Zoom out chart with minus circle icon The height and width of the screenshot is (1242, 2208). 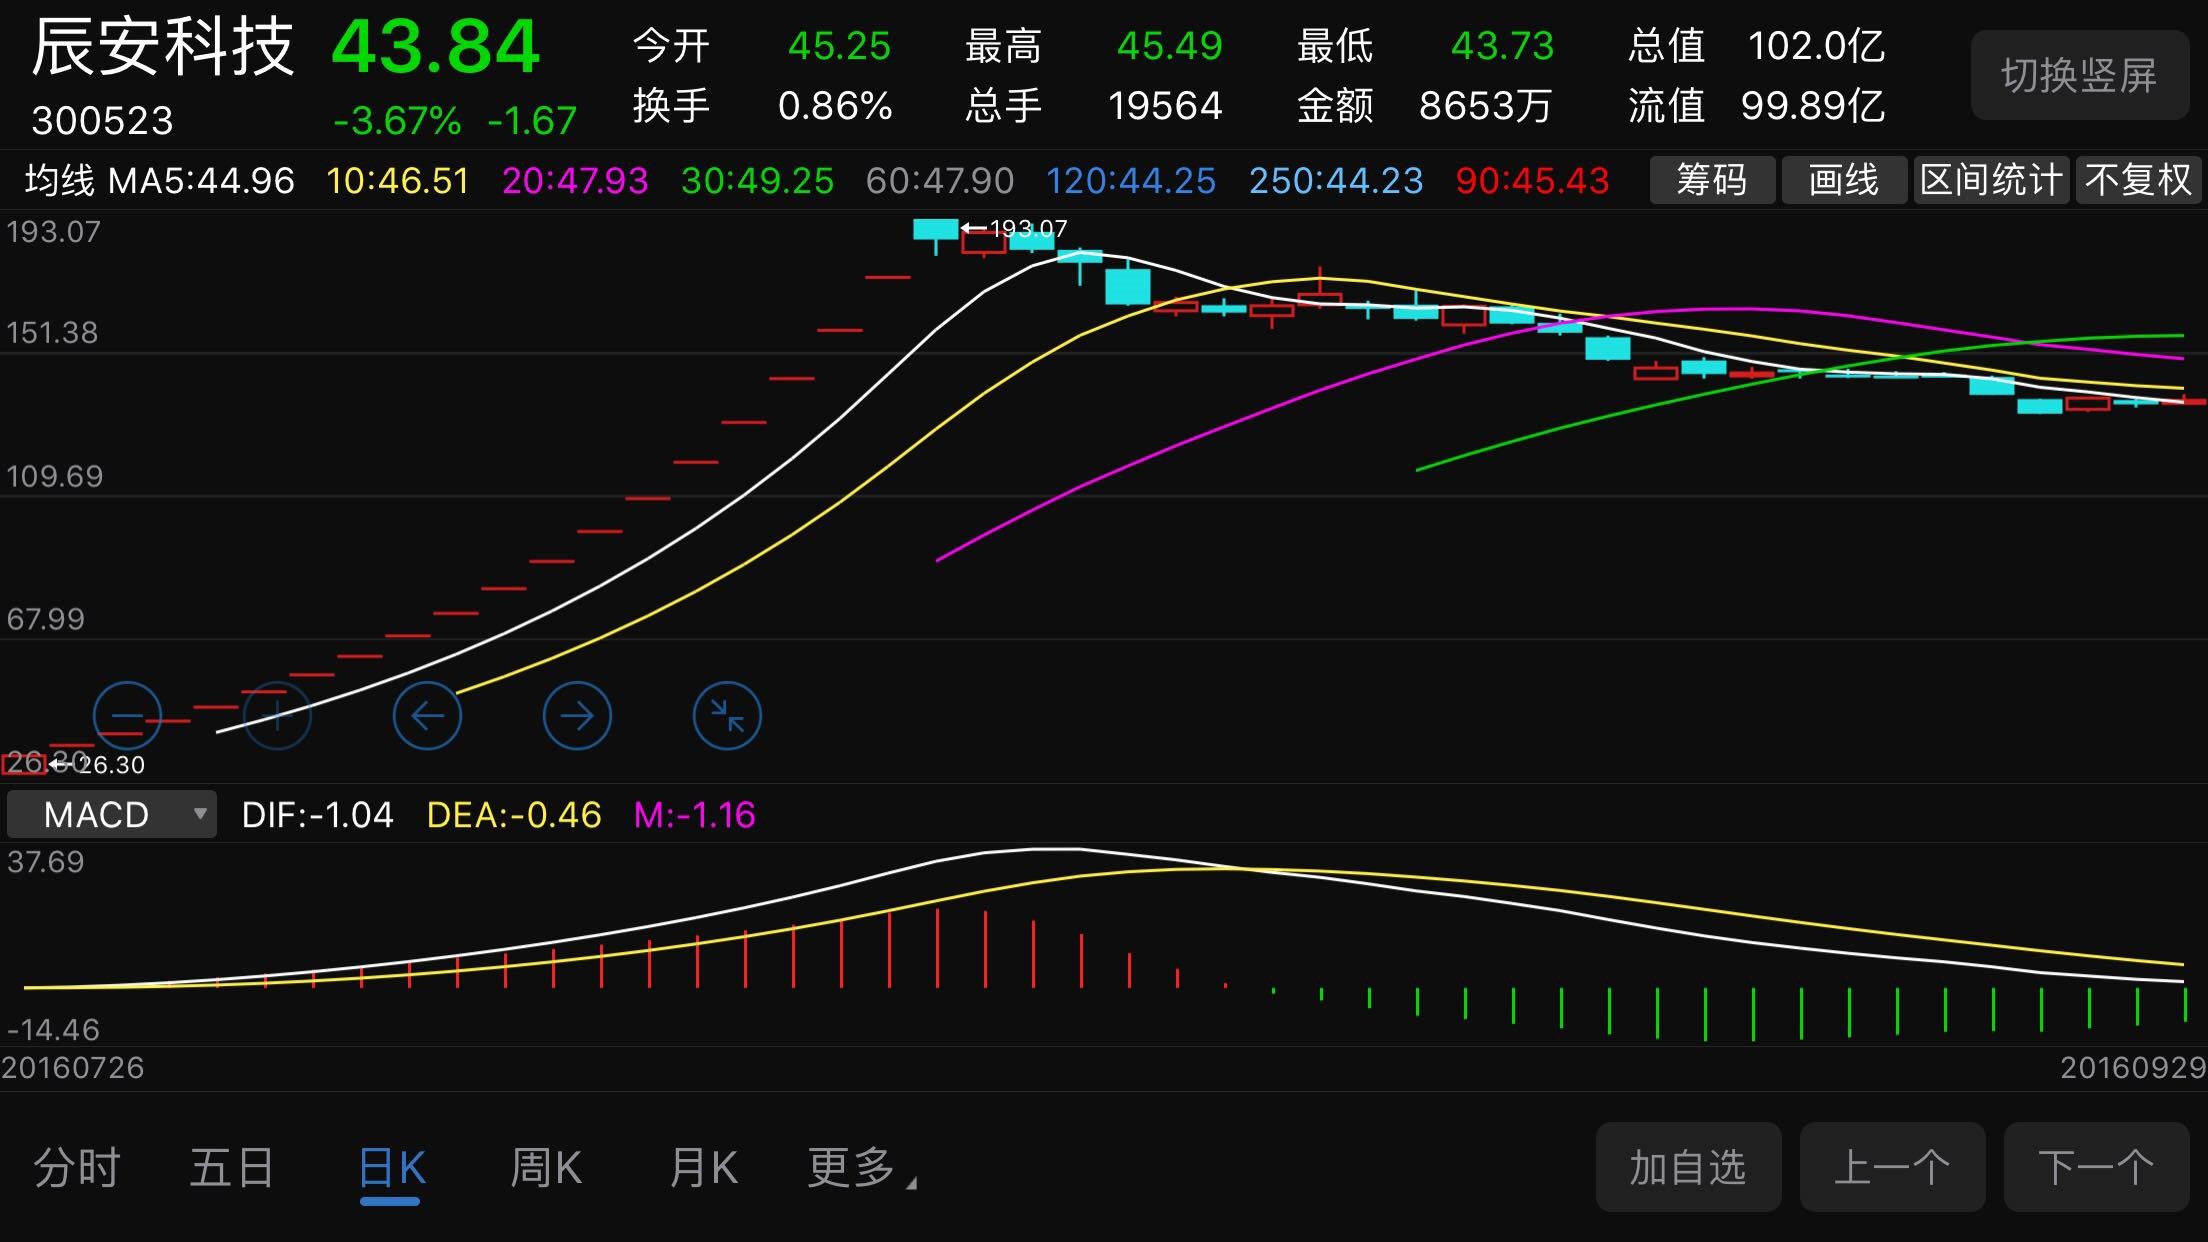tap(127, 715)
